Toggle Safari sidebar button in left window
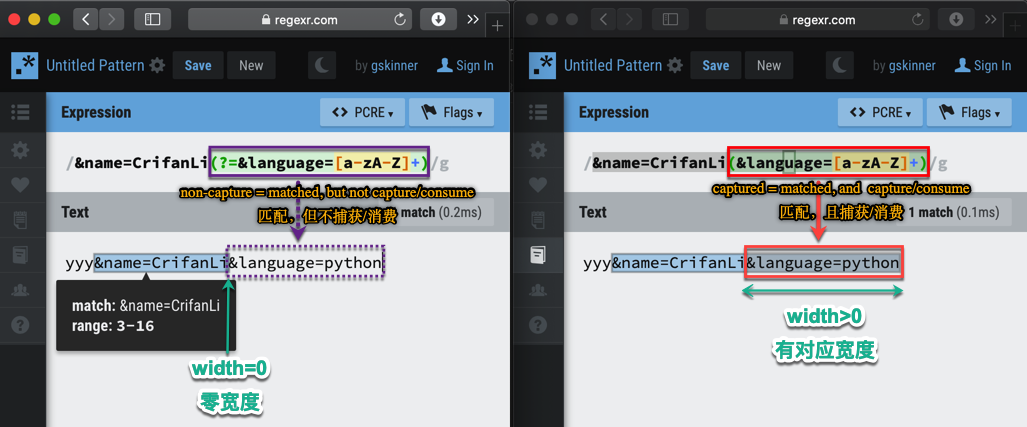This screenshot has width=1027, height=427. tap(153, 20)
